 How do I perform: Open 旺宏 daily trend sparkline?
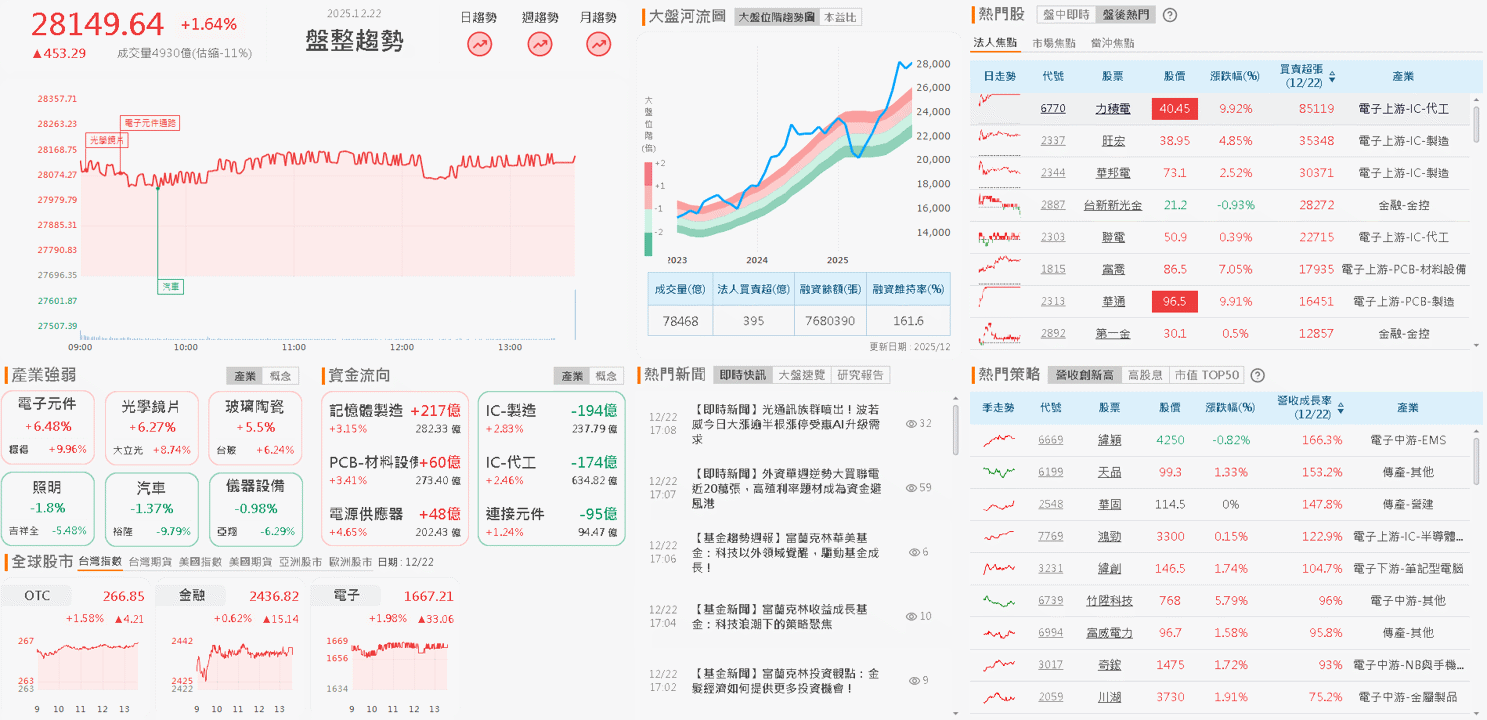(x=999, y=140)
